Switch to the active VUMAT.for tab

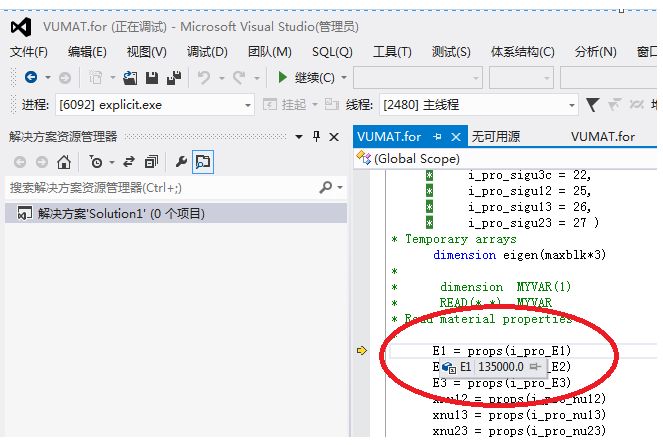[389, 137]
